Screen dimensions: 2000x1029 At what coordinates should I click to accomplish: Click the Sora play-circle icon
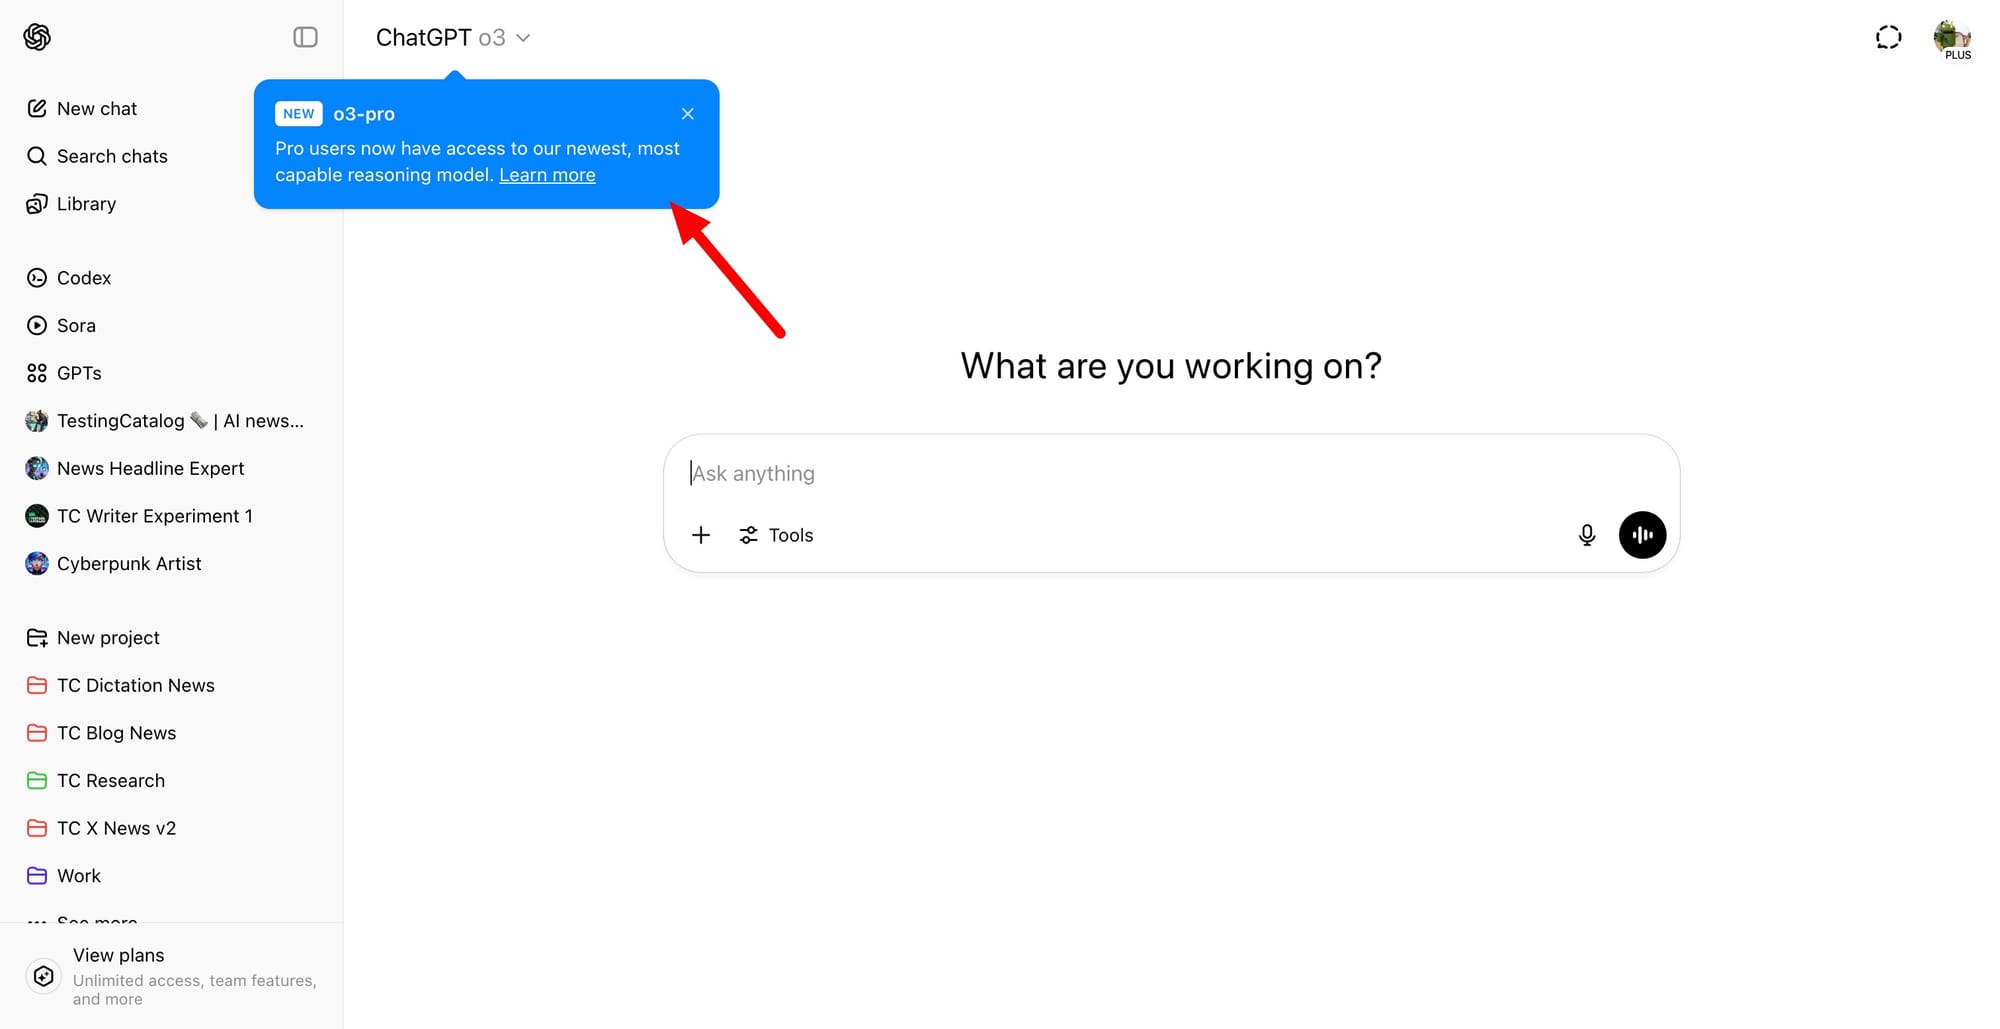37,325
